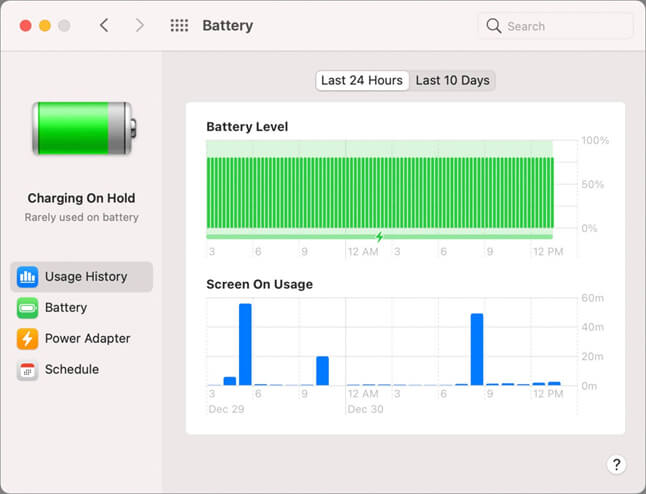
Task: Click the yellow minimize window button
Action: (44, 26)
